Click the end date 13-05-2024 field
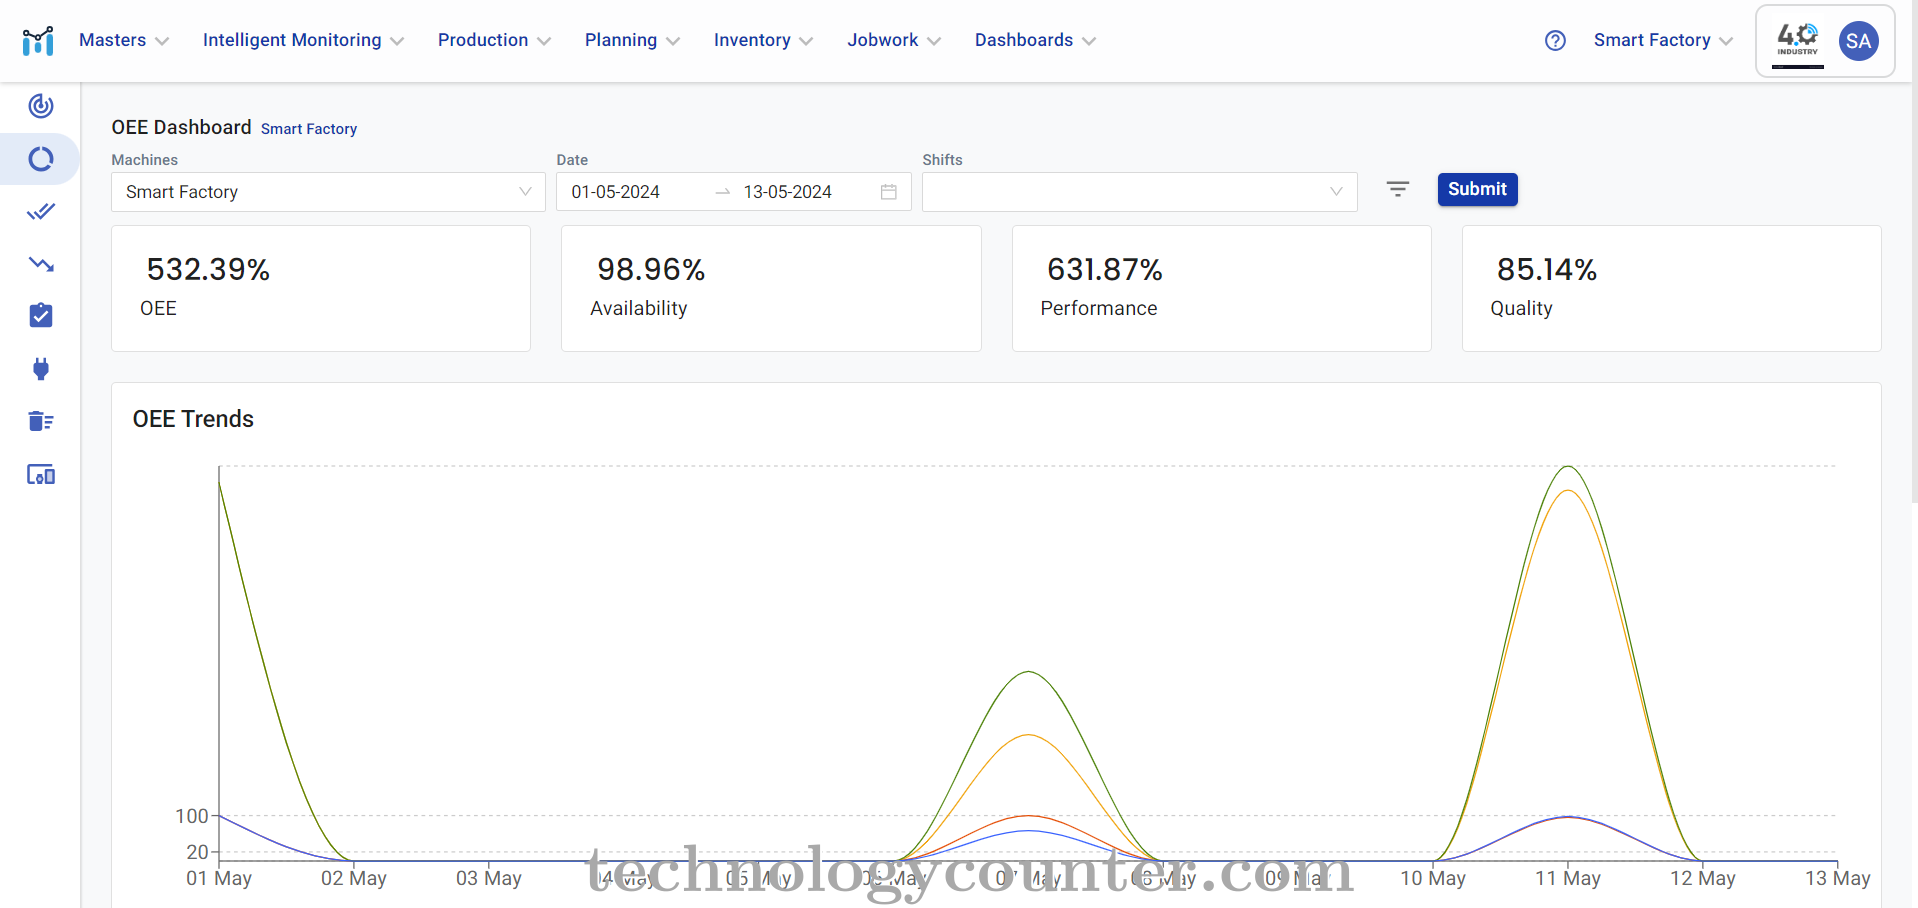 (788, 192)
